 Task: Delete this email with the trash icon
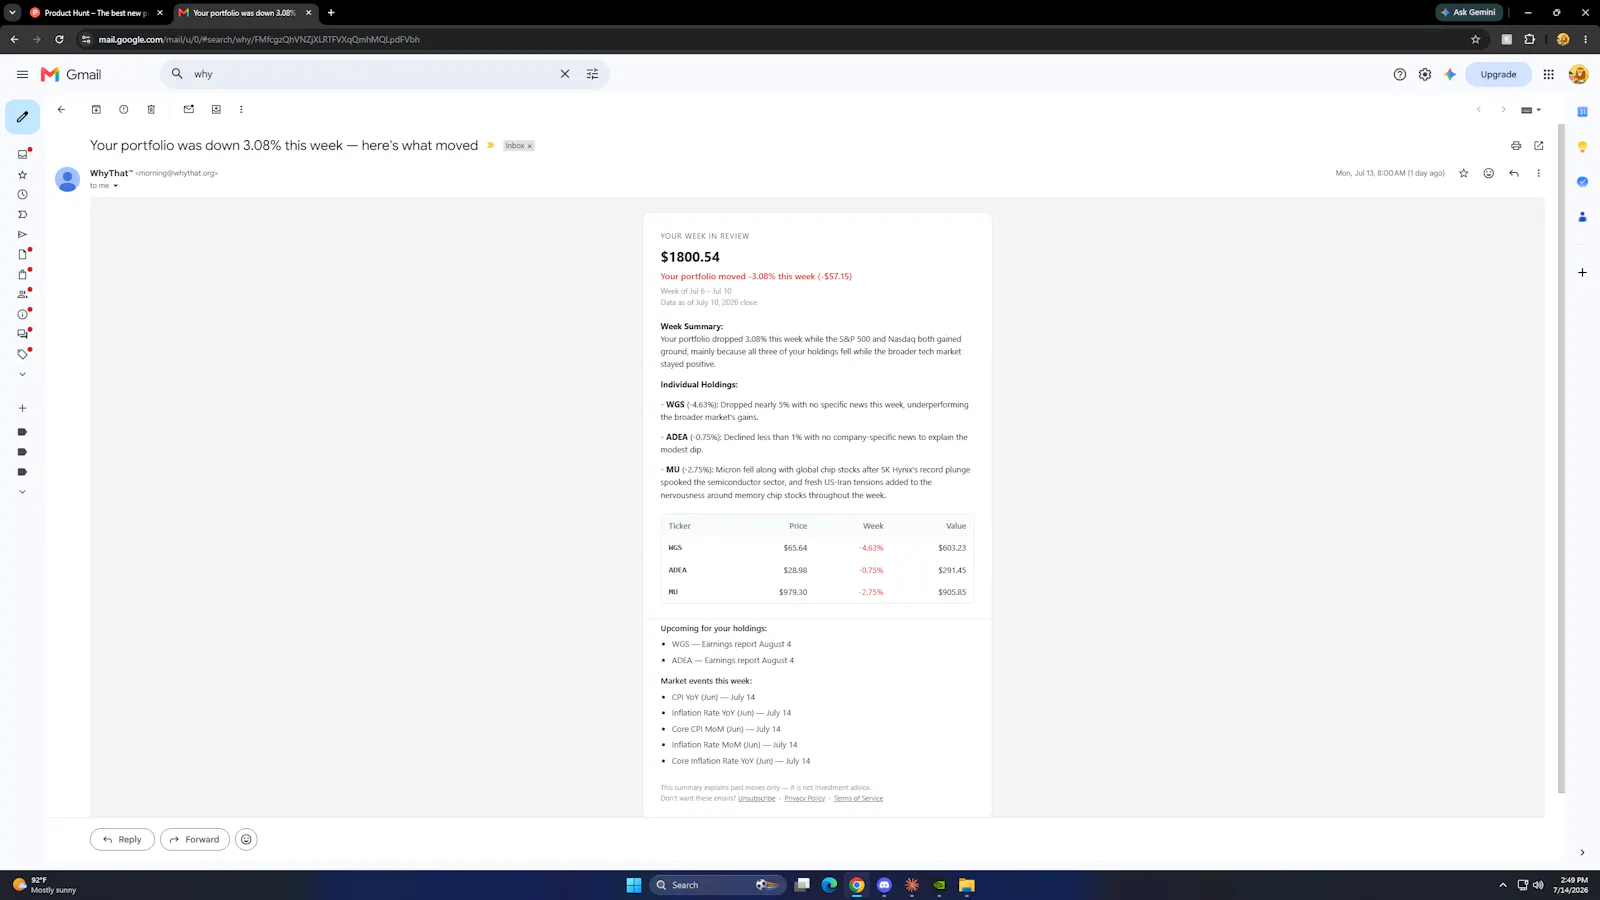[151, 109]
